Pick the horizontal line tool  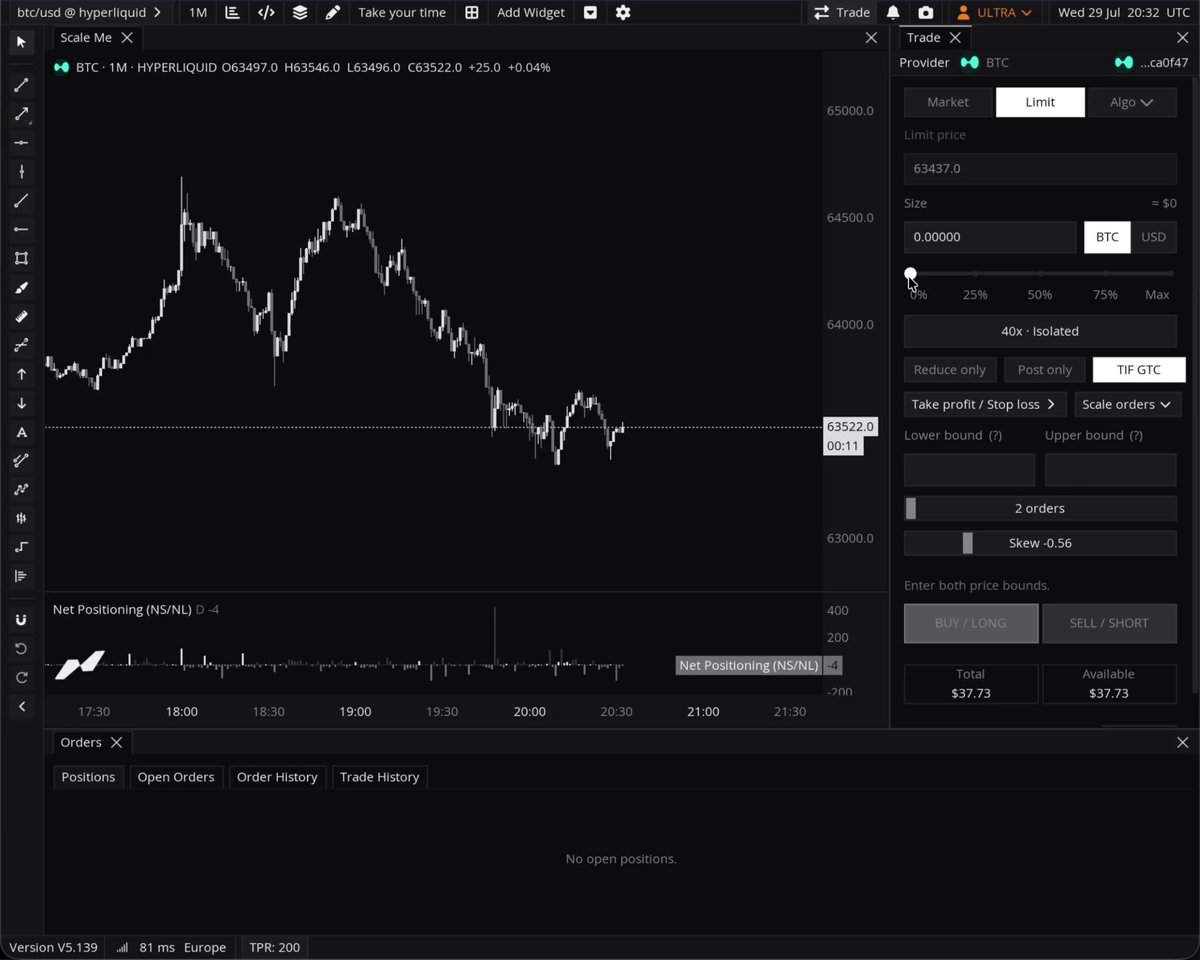(21, 143)
